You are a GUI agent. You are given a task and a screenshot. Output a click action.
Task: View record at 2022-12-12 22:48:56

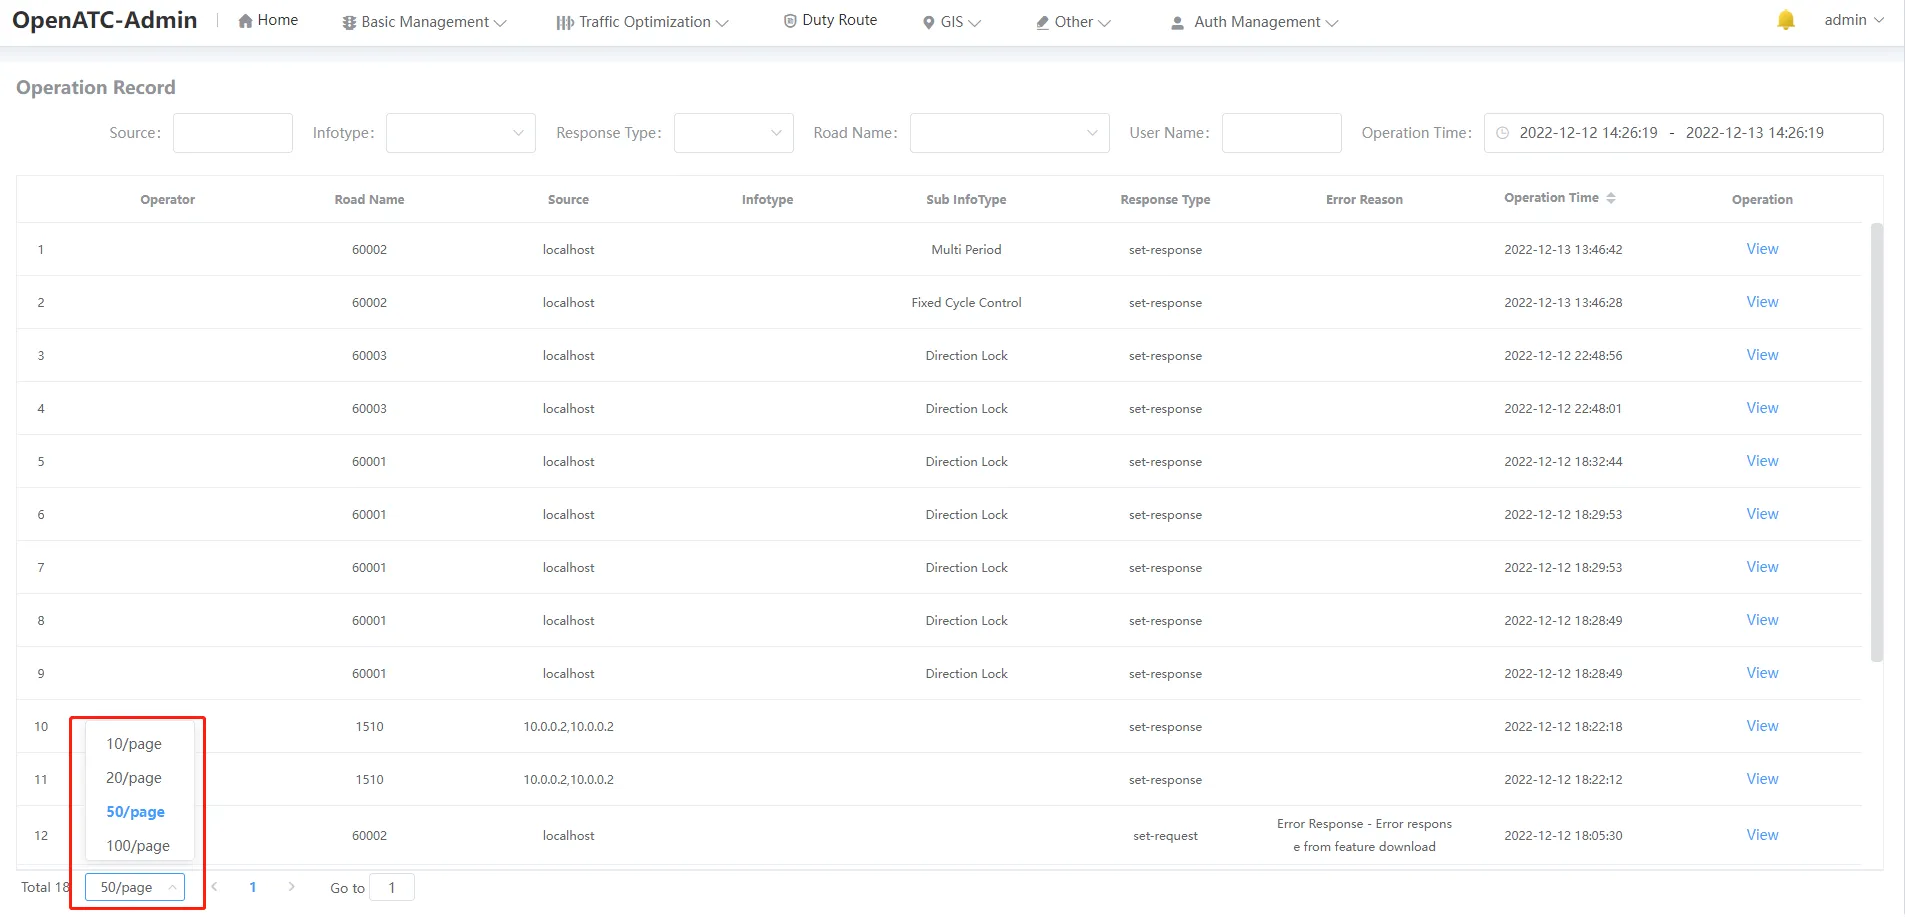click(1762, 355)
